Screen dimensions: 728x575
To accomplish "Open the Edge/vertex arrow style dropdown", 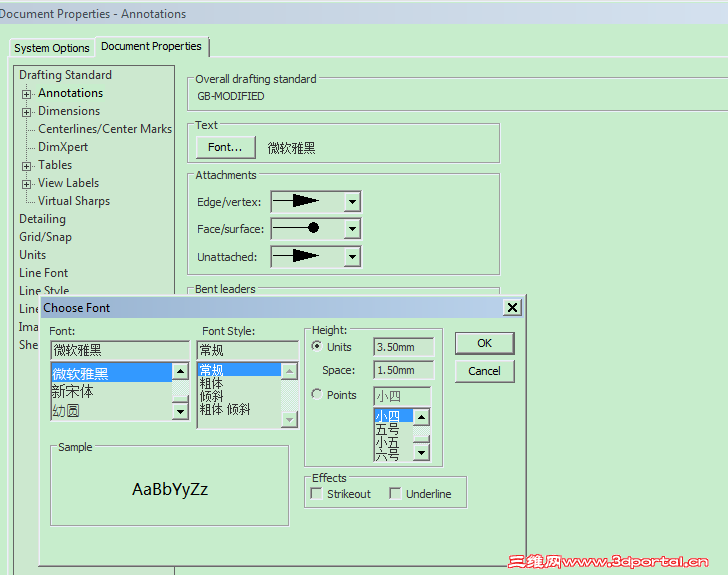I will click(x=352, y=202).
